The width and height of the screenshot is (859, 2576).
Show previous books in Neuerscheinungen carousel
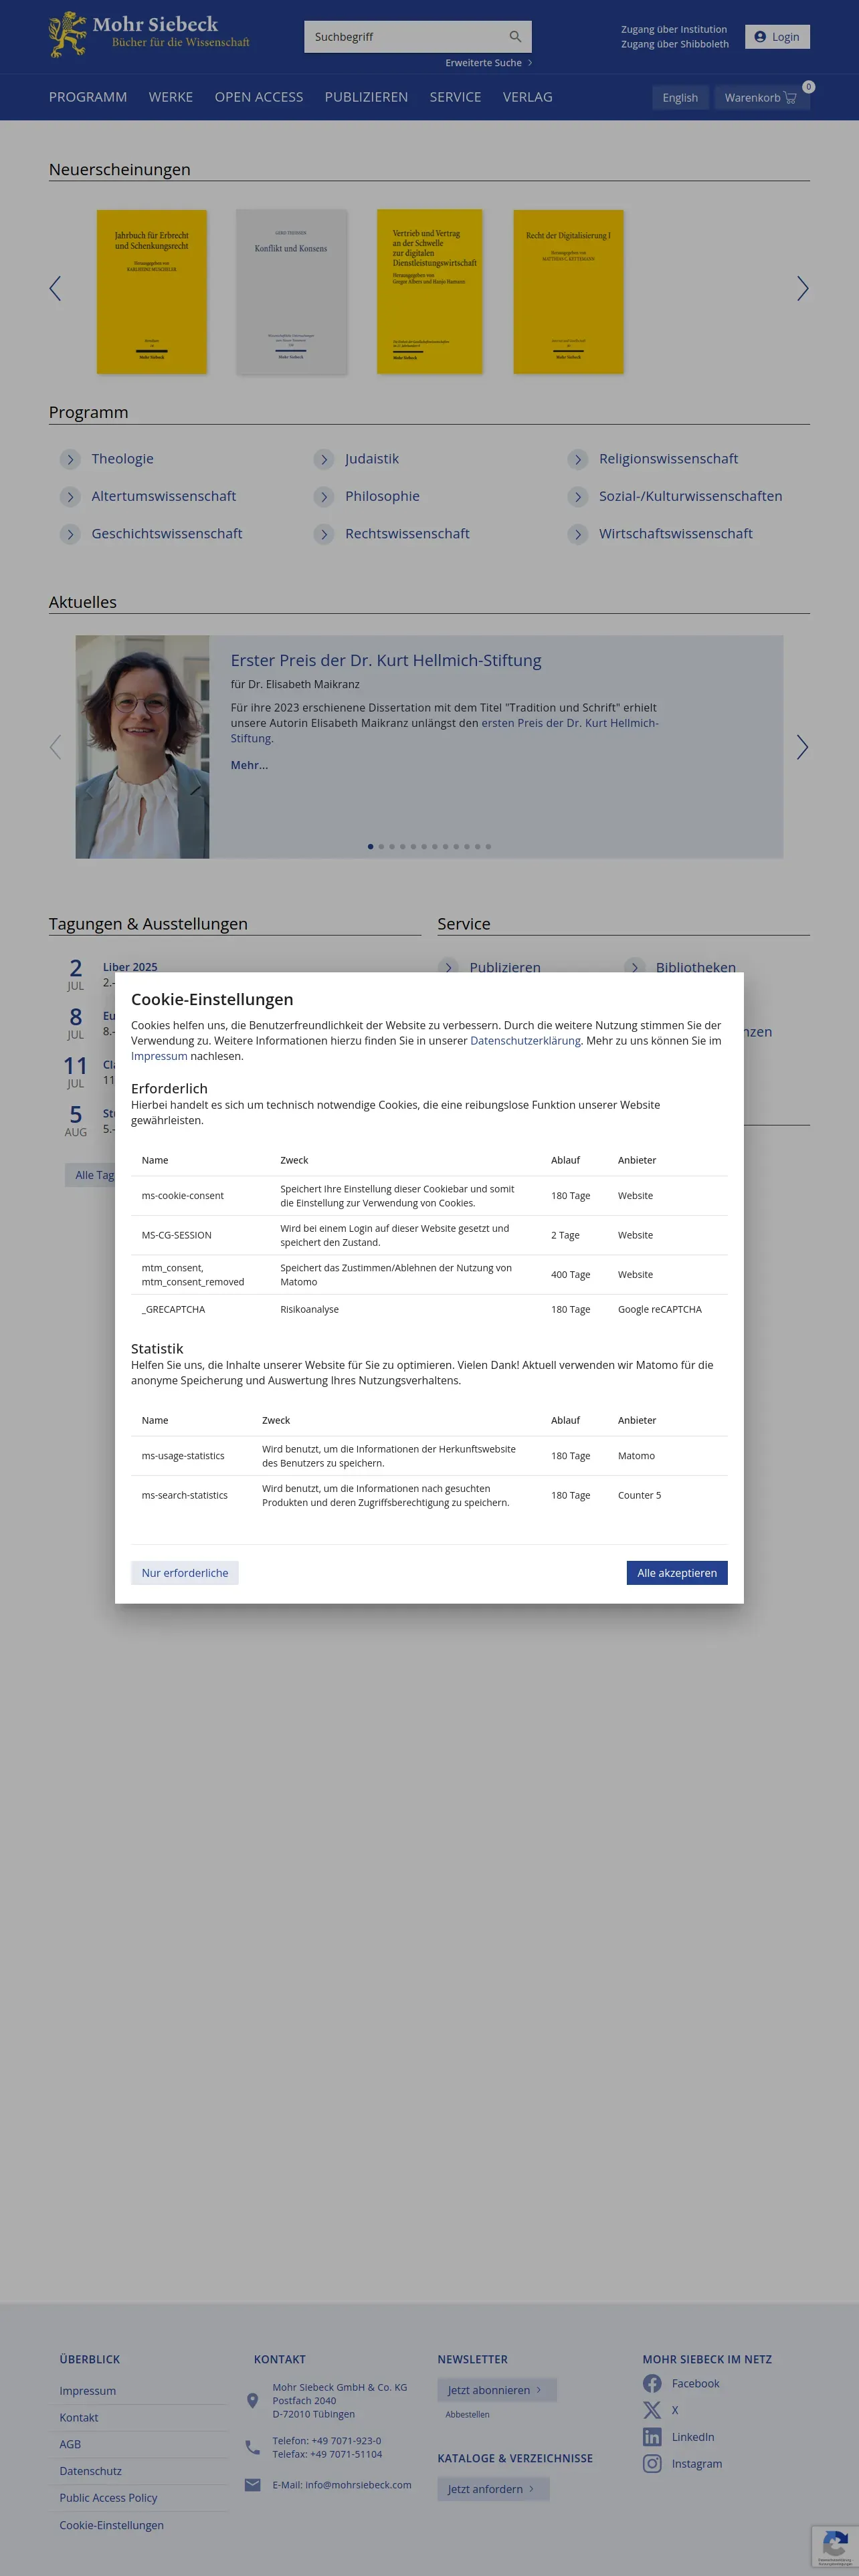pos(55,289)
